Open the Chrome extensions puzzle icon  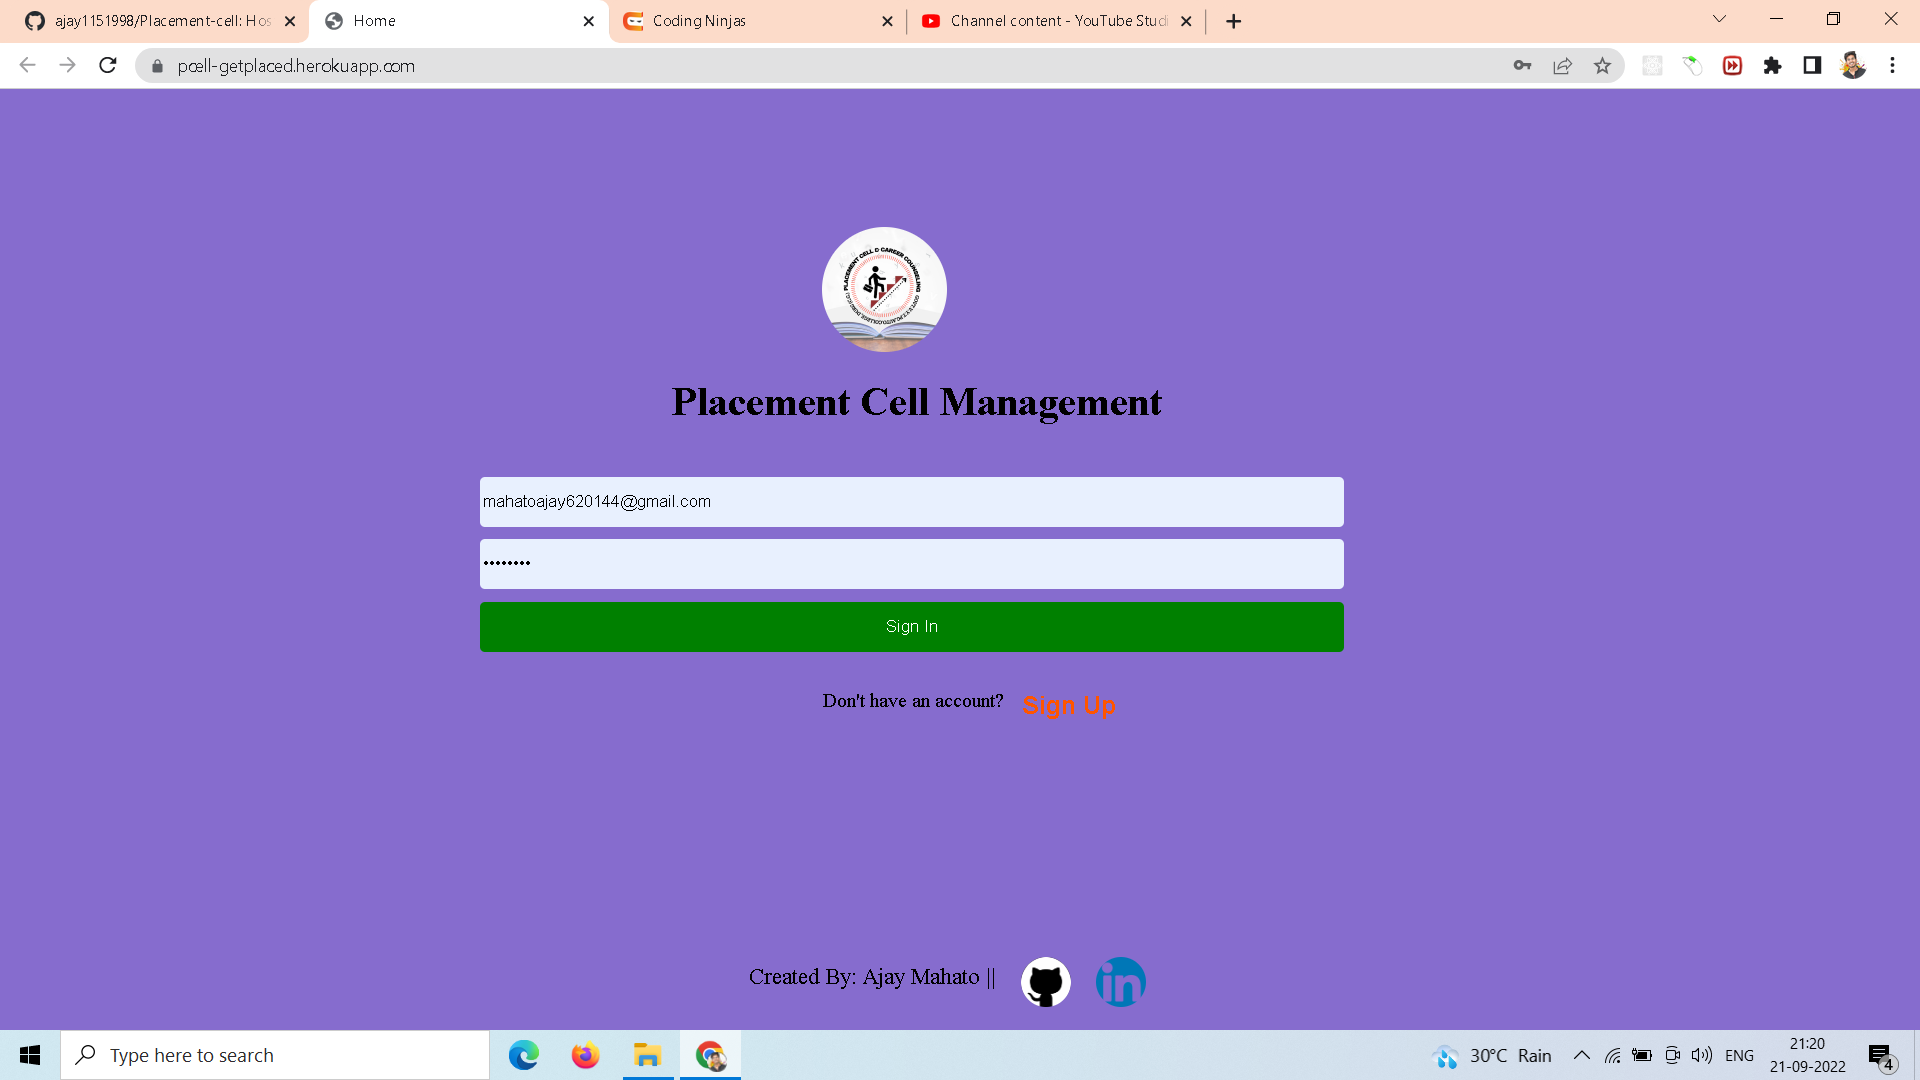coord(1773,65)
